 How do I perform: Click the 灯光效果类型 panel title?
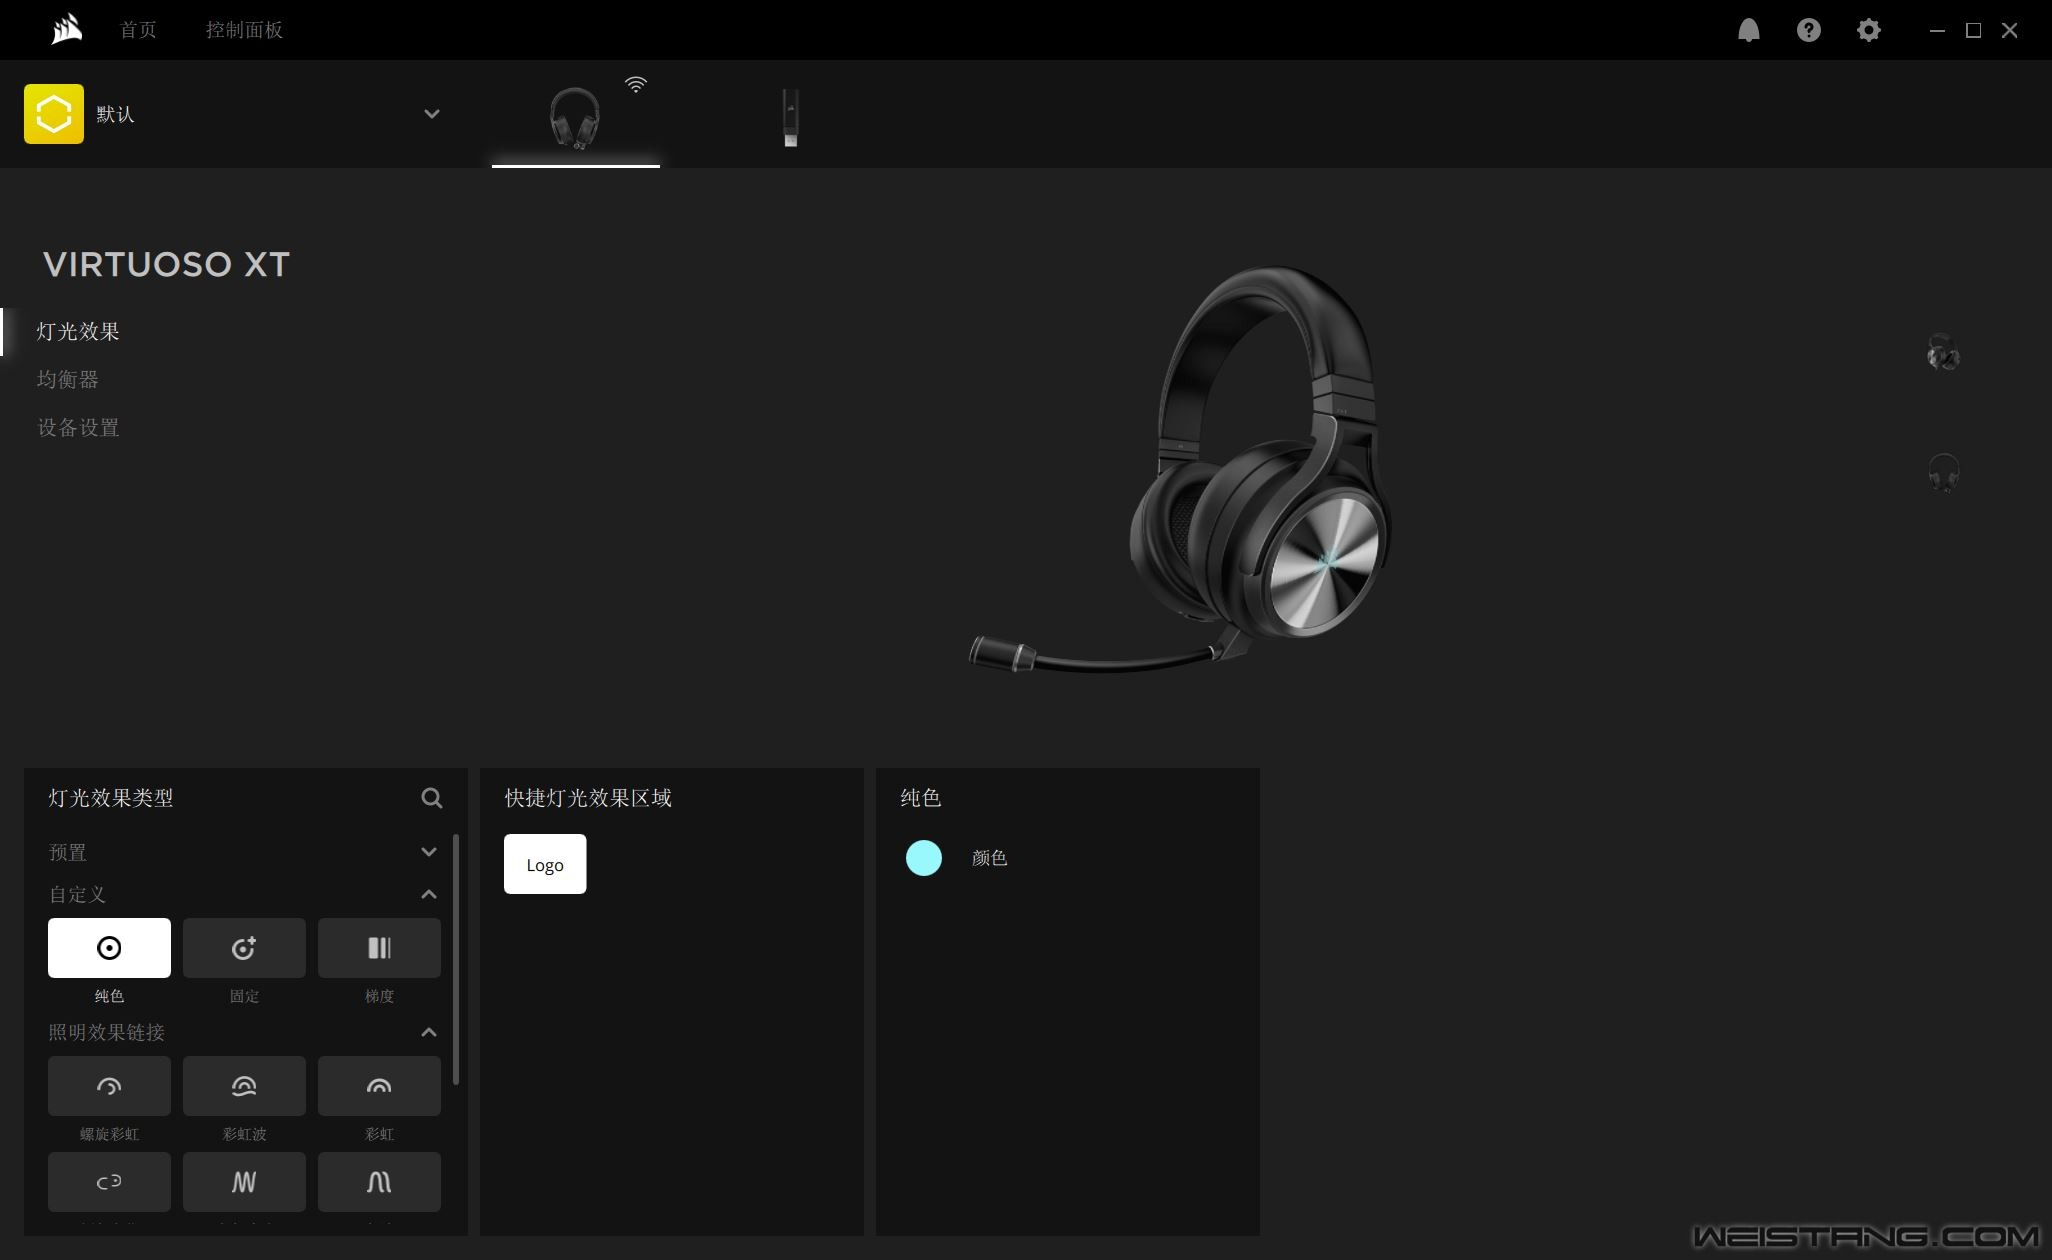coord(111,798)
